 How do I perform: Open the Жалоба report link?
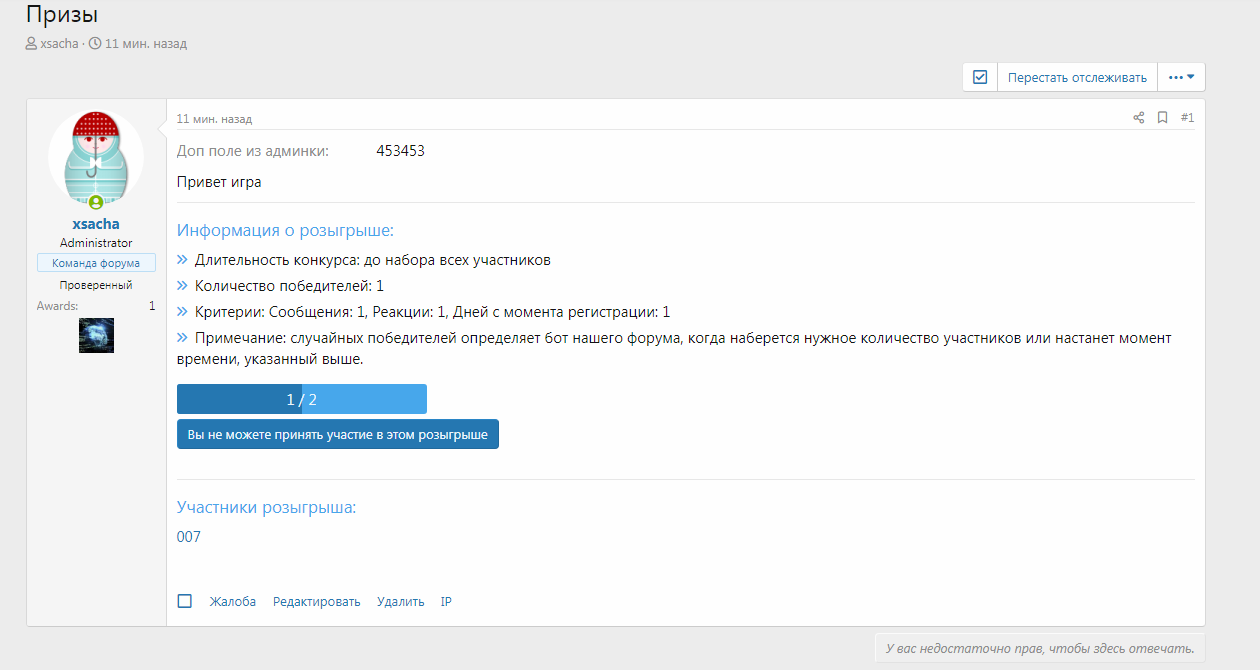[x=232, y=602]
